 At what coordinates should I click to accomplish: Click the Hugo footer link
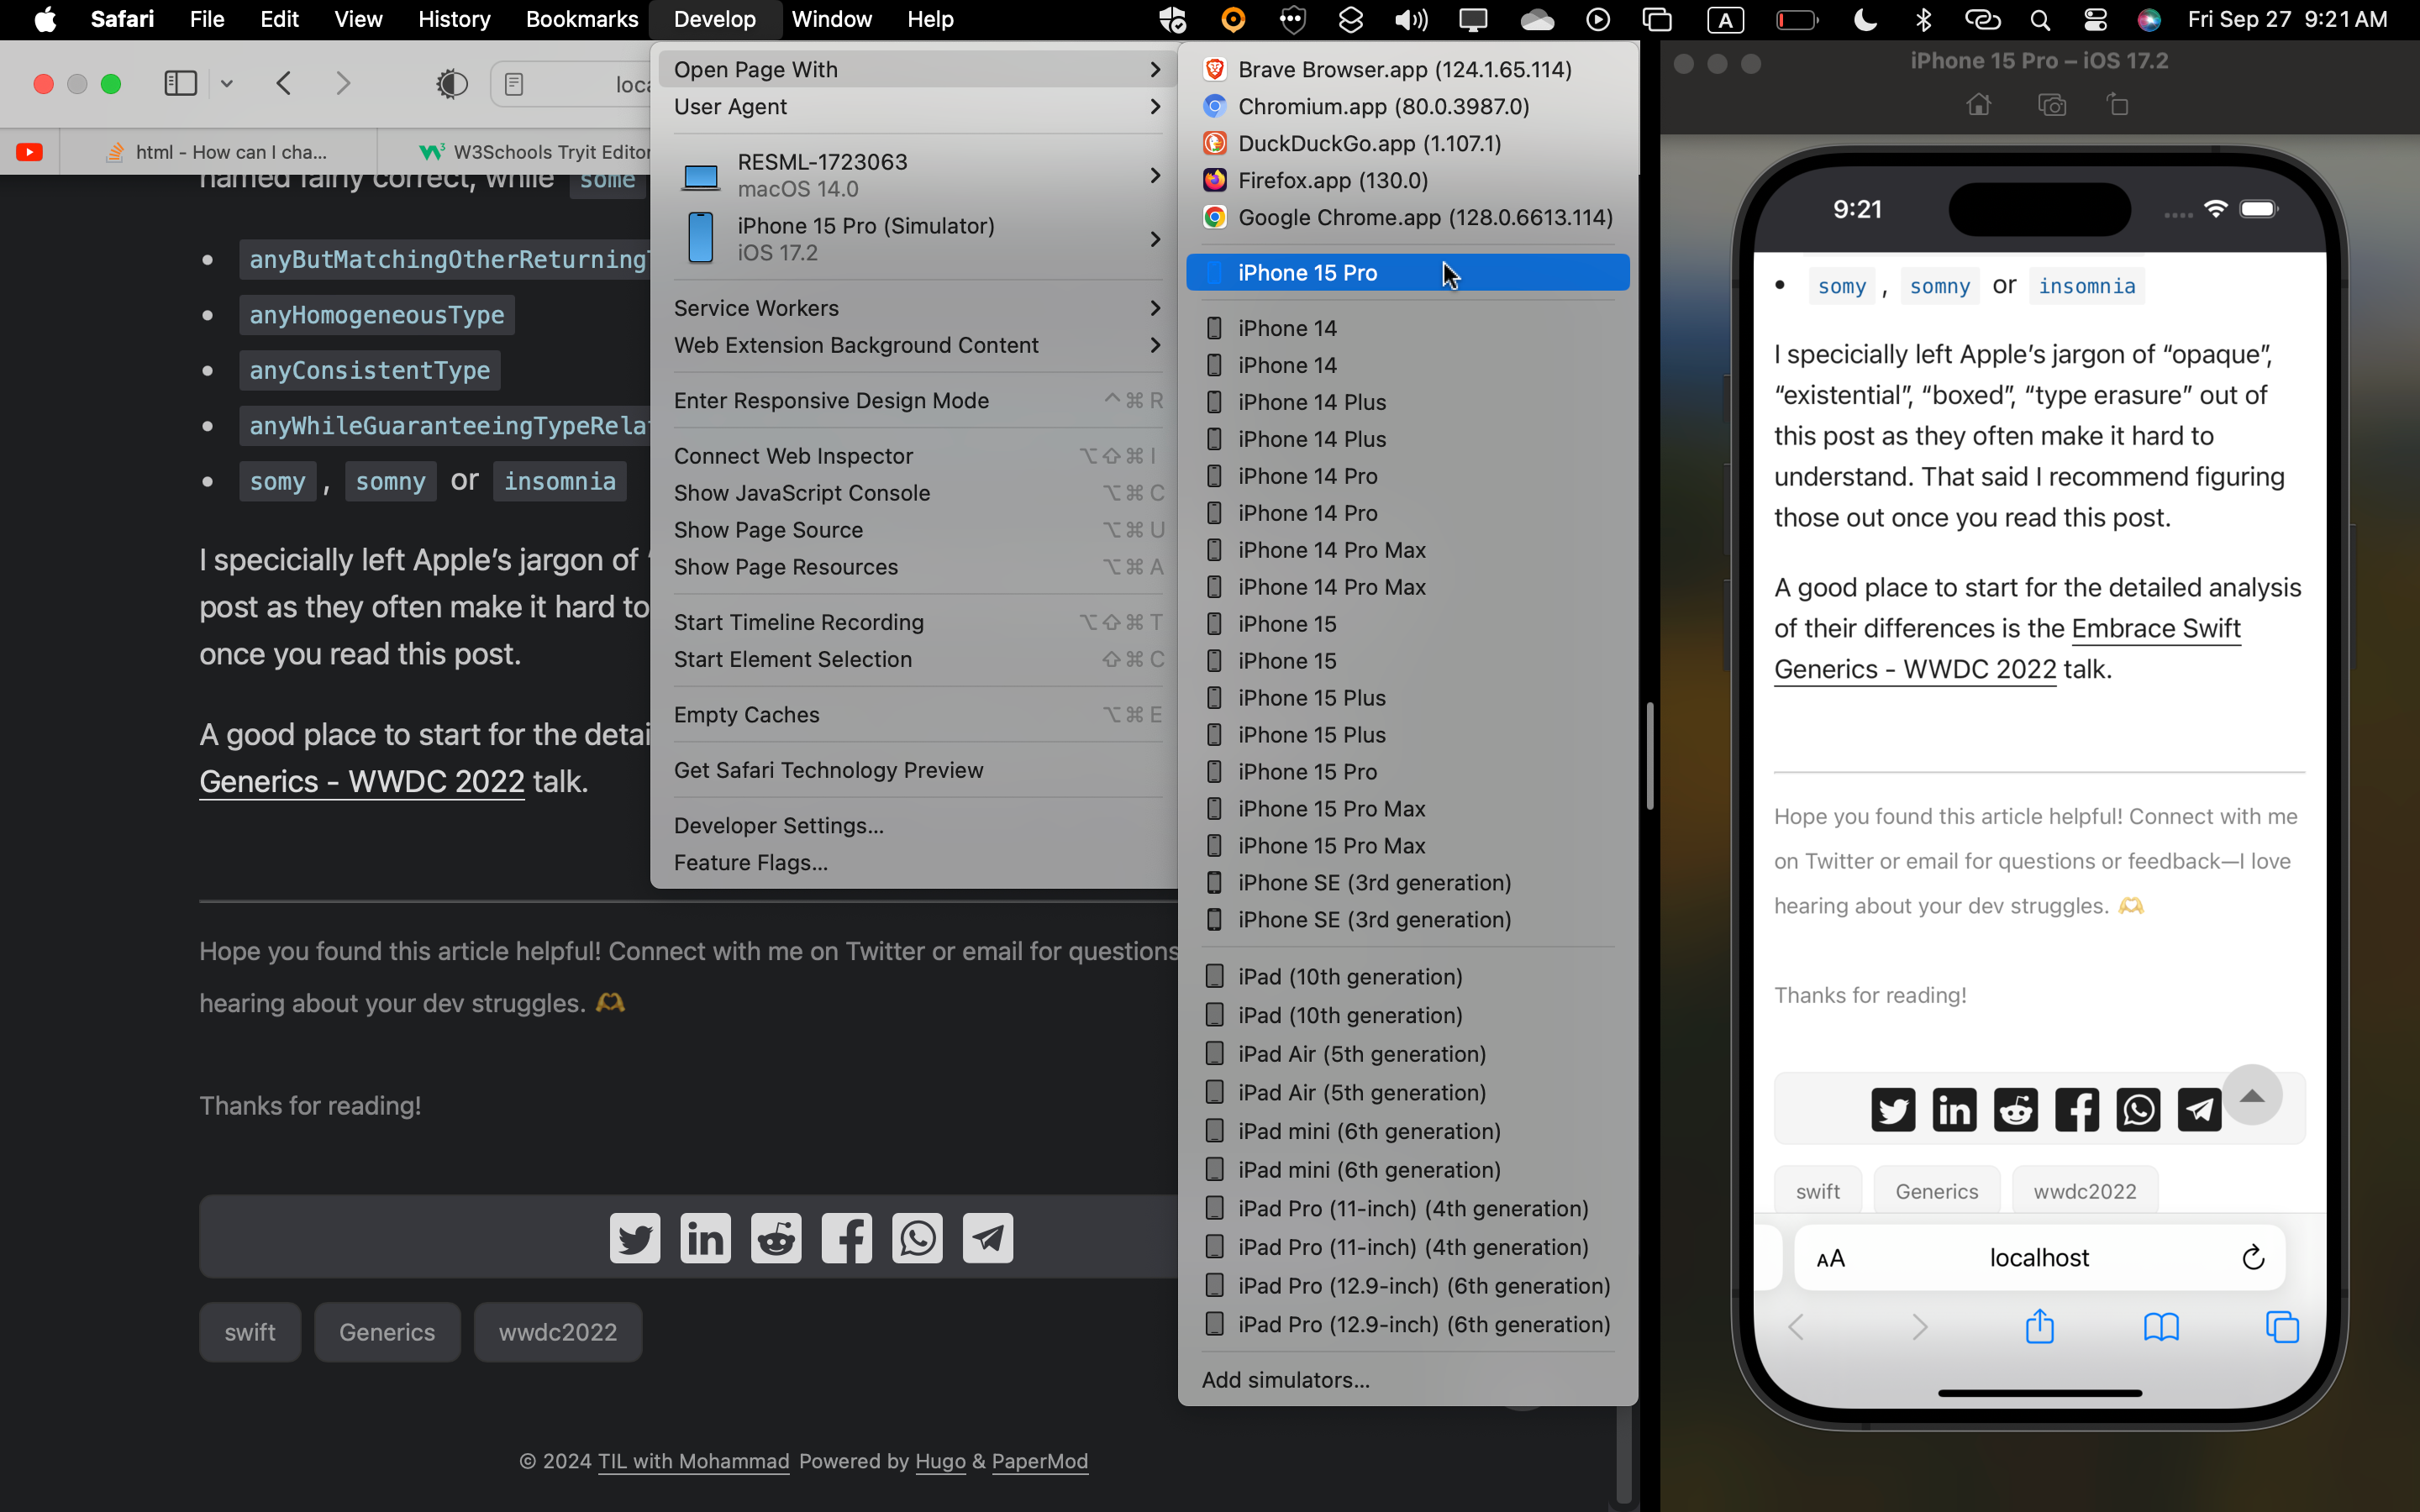tap(940, 1461)
